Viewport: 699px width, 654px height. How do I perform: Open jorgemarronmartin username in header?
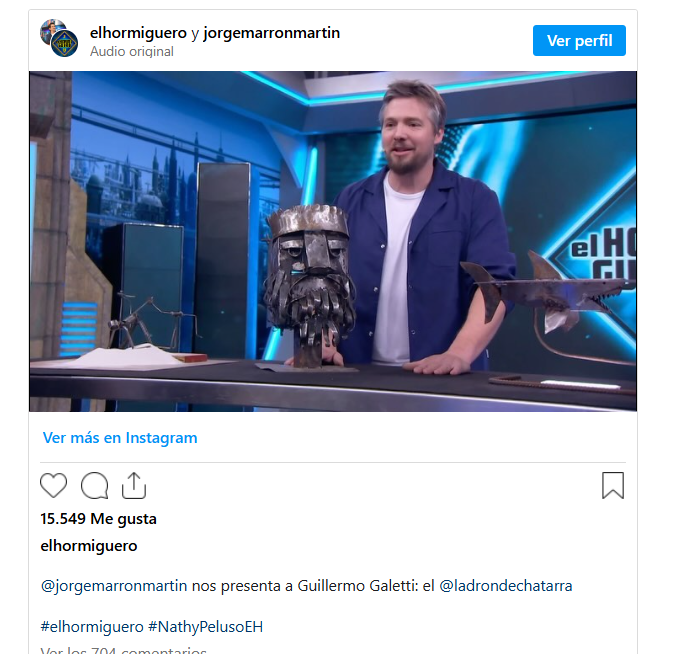coord(271,33)
